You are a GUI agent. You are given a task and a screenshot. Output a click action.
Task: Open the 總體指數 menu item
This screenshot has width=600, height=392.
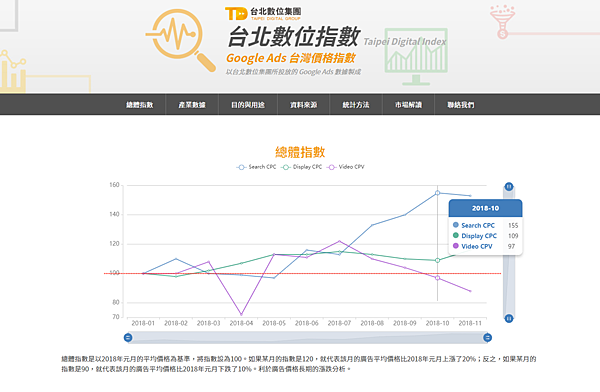(x=140, y=105)
